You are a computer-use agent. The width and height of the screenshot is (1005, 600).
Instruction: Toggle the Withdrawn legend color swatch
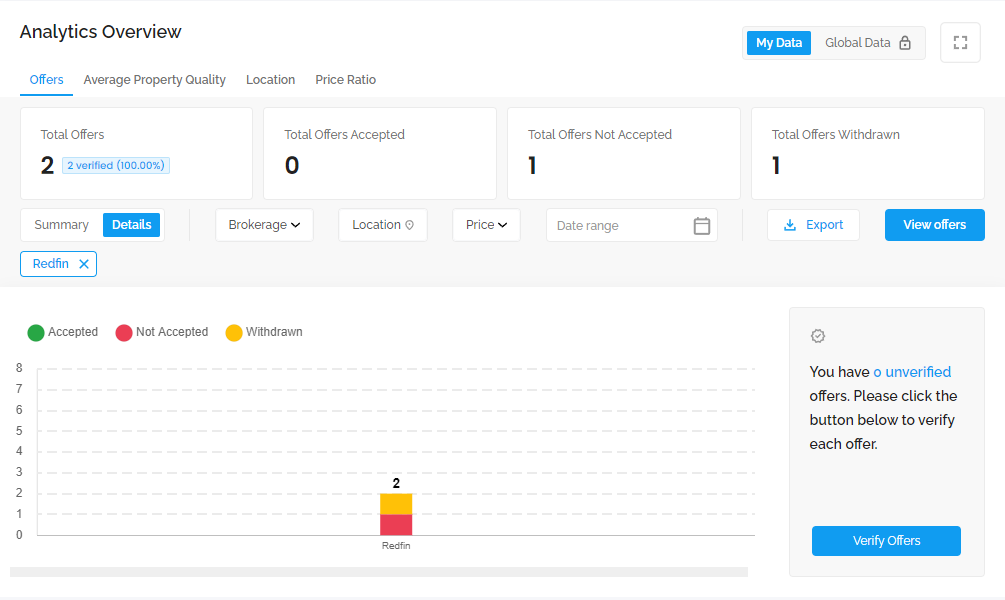(234, 333)
